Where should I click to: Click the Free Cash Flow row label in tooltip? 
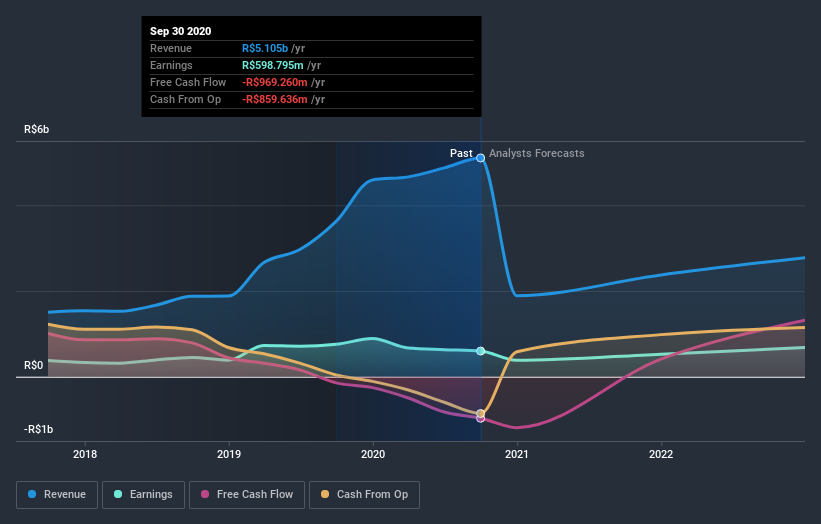[x=188, y=82]
